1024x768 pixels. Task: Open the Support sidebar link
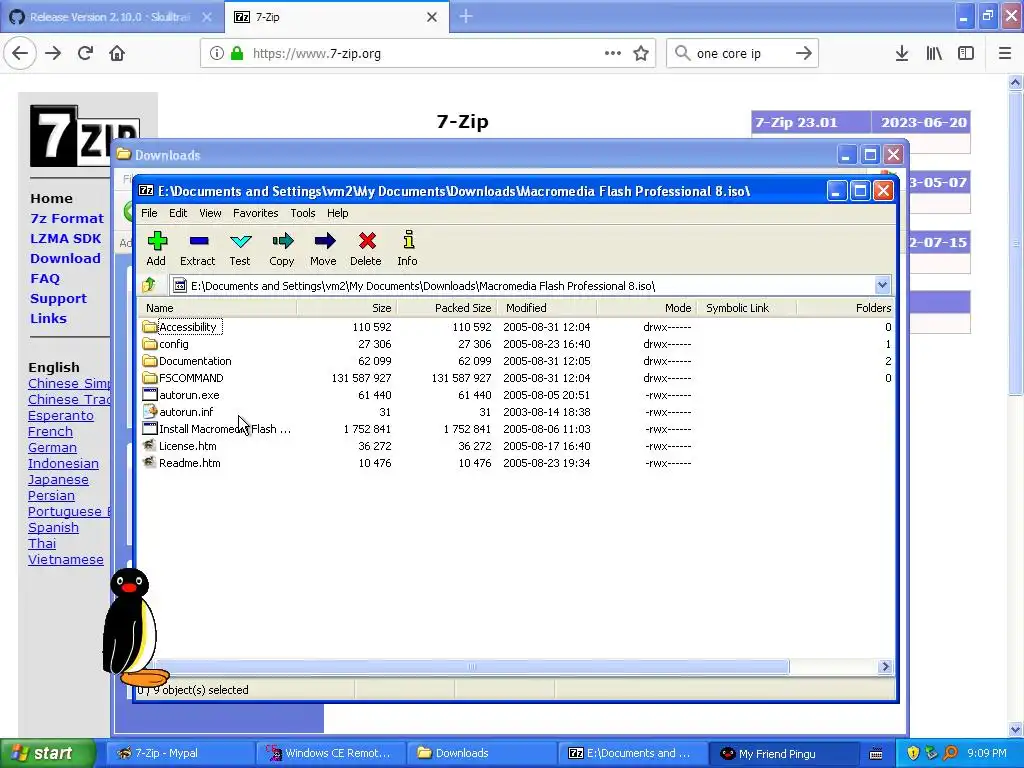coord(58,298)
